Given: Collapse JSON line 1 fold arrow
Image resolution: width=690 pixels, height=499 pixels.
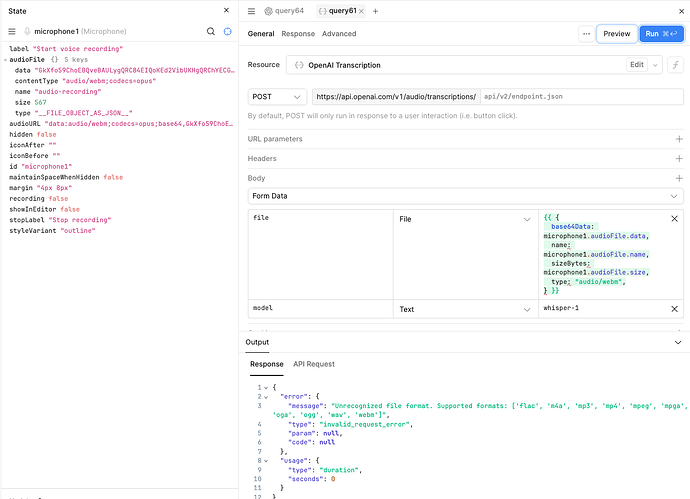Looking at the screenshot, I should [x=266, y=388].
